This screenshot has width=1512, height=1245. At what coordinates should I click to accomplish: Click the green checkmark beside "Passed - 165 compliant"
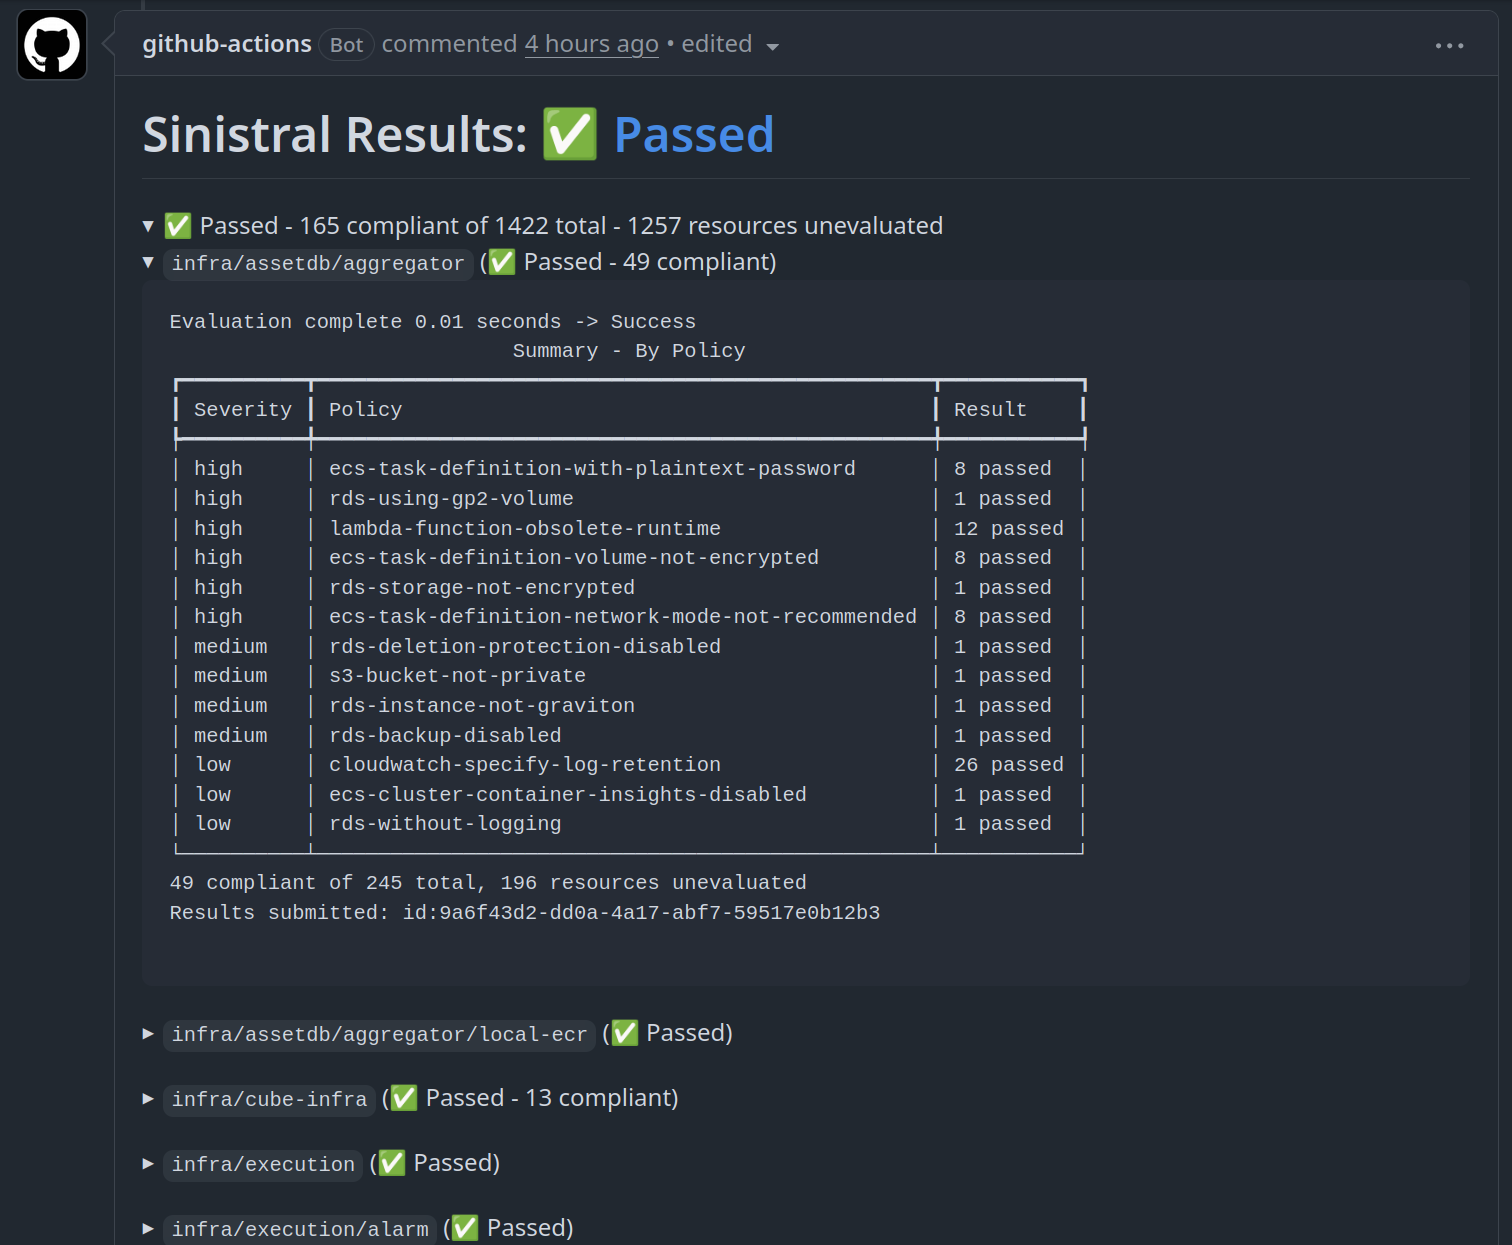pos(178,225)
